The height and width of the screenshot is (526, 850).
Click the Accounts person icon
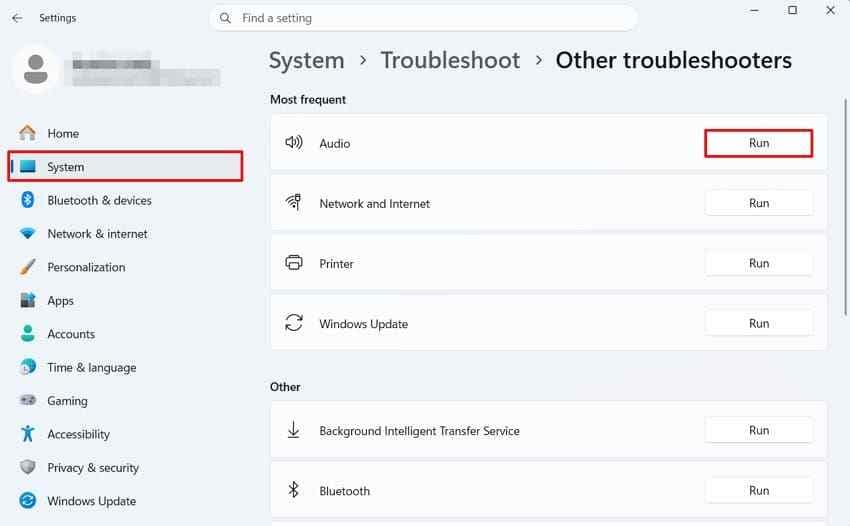[28, 333]
